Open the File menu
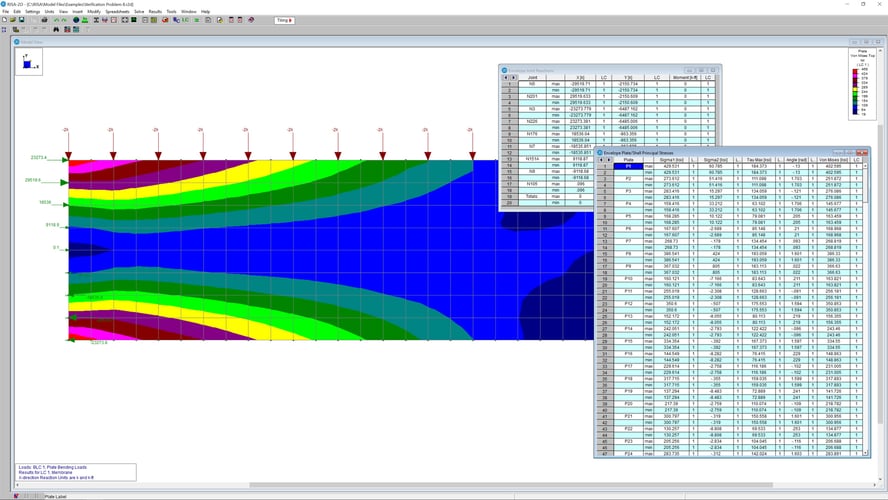Screen dimensions: 888x500 tap(5, 11)
